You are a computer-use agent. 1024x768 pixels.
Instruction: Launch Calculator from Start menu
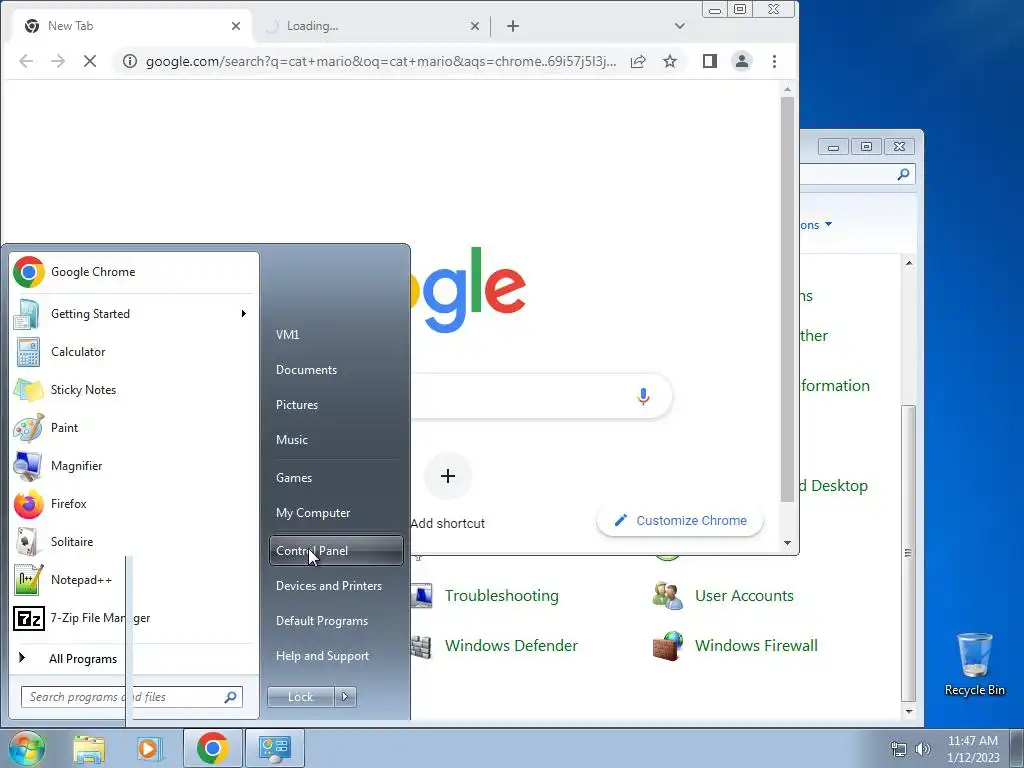pyautogui.click(x=134, y=351)
